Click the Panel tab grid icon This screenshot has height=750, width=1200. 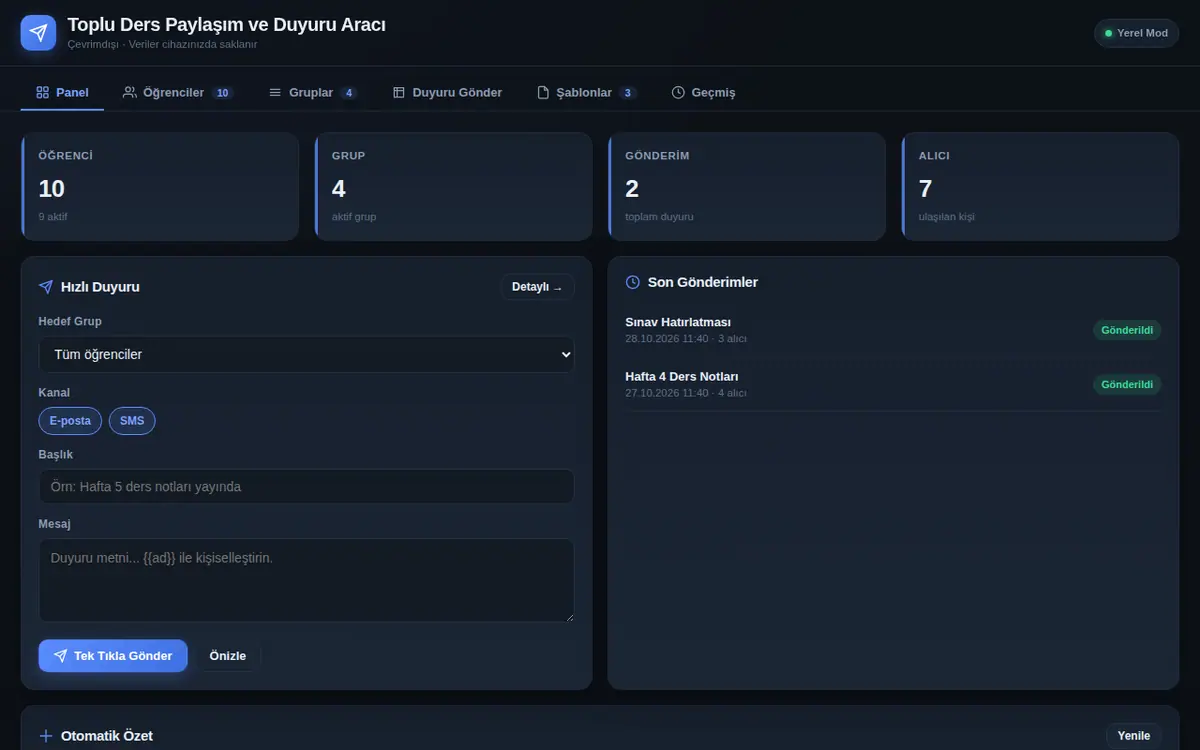(42, 92)
